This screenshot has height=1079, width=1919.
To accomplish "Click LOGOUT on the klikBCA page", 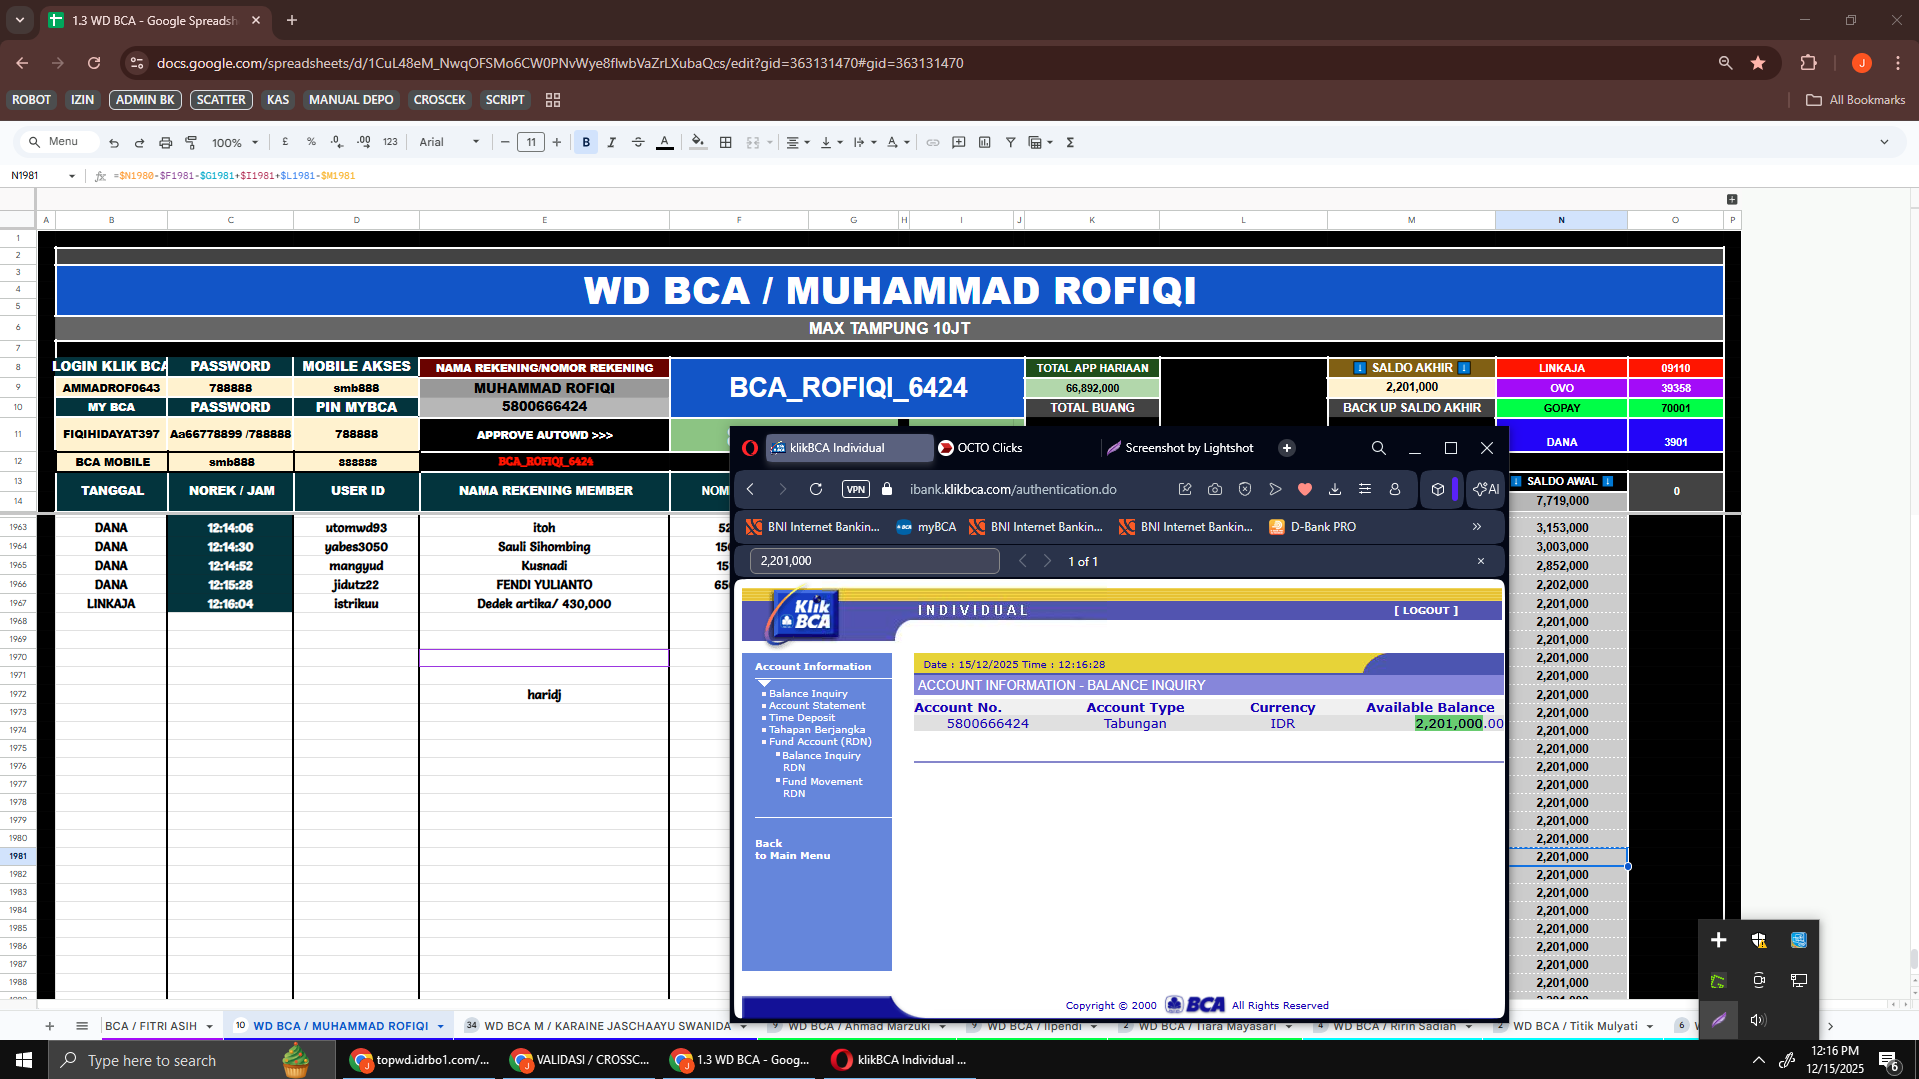I will 1426,610.
